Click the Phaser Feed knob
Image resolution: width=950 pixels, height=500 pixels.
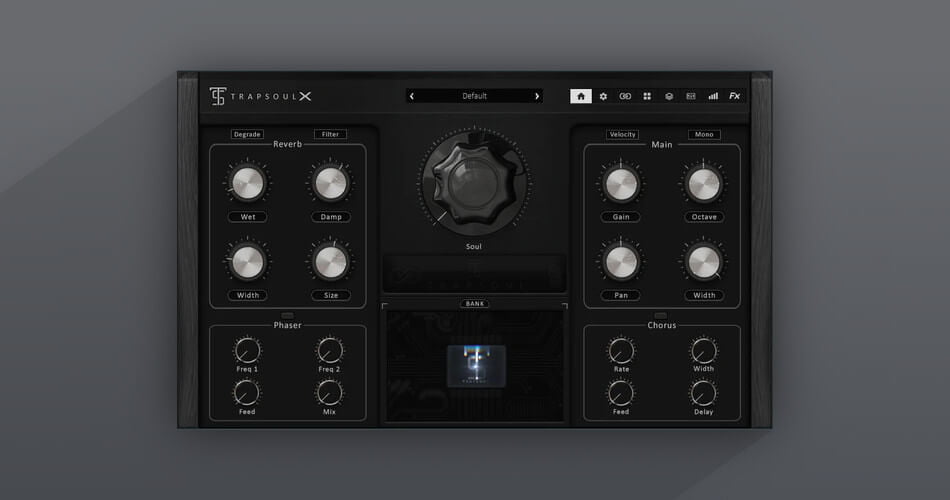tap(247, 393)
